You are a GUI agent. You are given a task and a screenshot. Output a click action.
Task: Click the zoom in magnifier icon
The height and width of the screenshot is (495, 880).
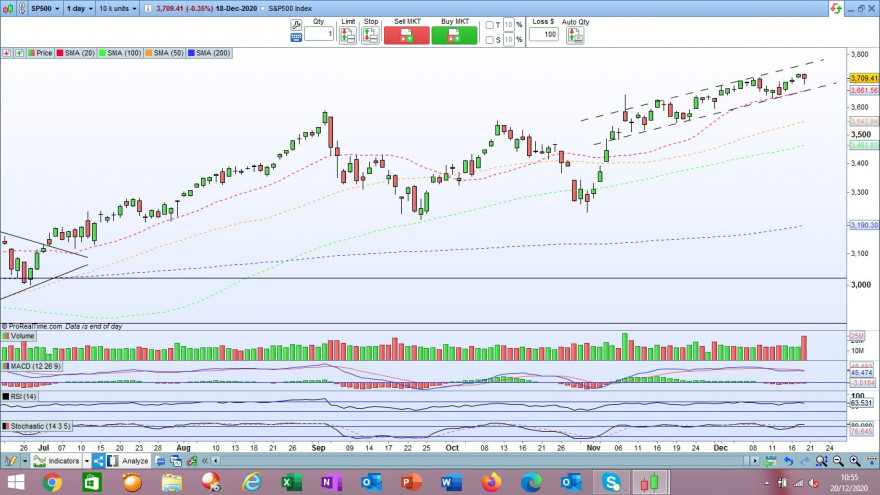click(x=855, y=461)
